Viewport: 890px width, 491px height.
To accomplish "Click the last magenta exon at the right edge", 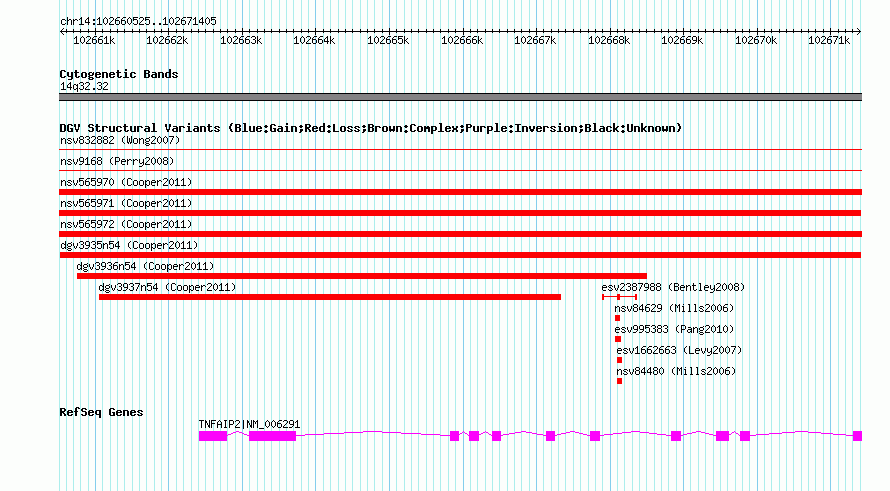I will pos(858,436).
